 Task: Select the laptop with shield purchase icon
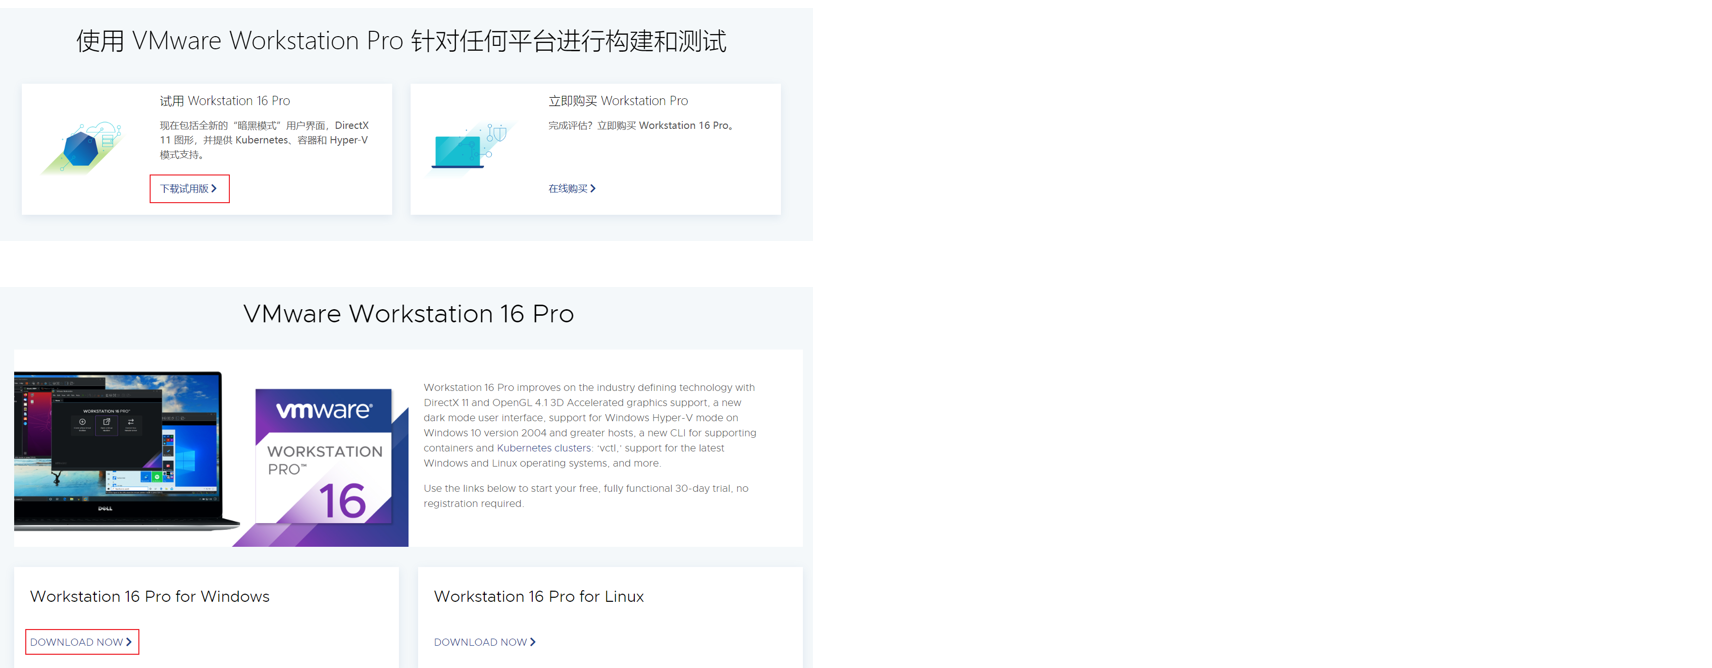[x=470, y=148]
